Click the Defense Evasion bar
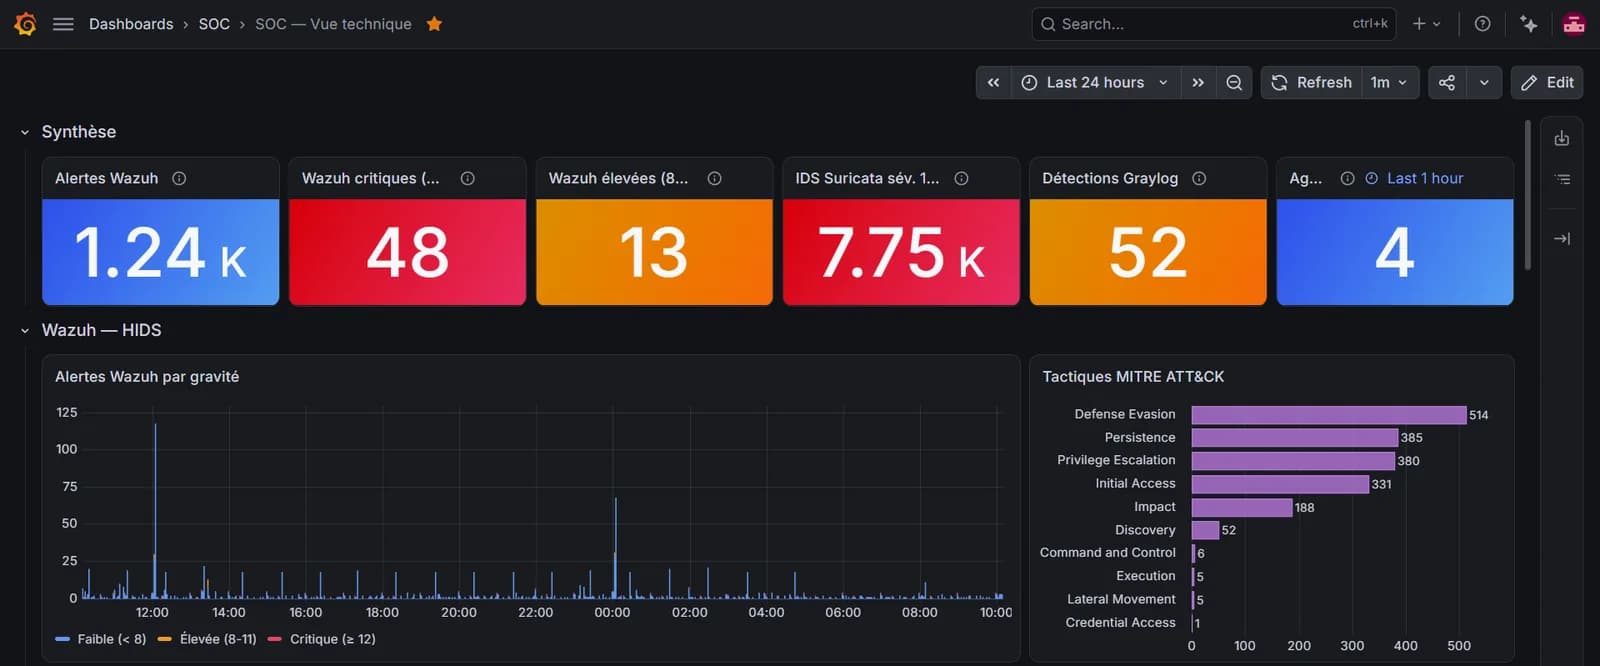1600x666 pixels. click(1329, 415)
